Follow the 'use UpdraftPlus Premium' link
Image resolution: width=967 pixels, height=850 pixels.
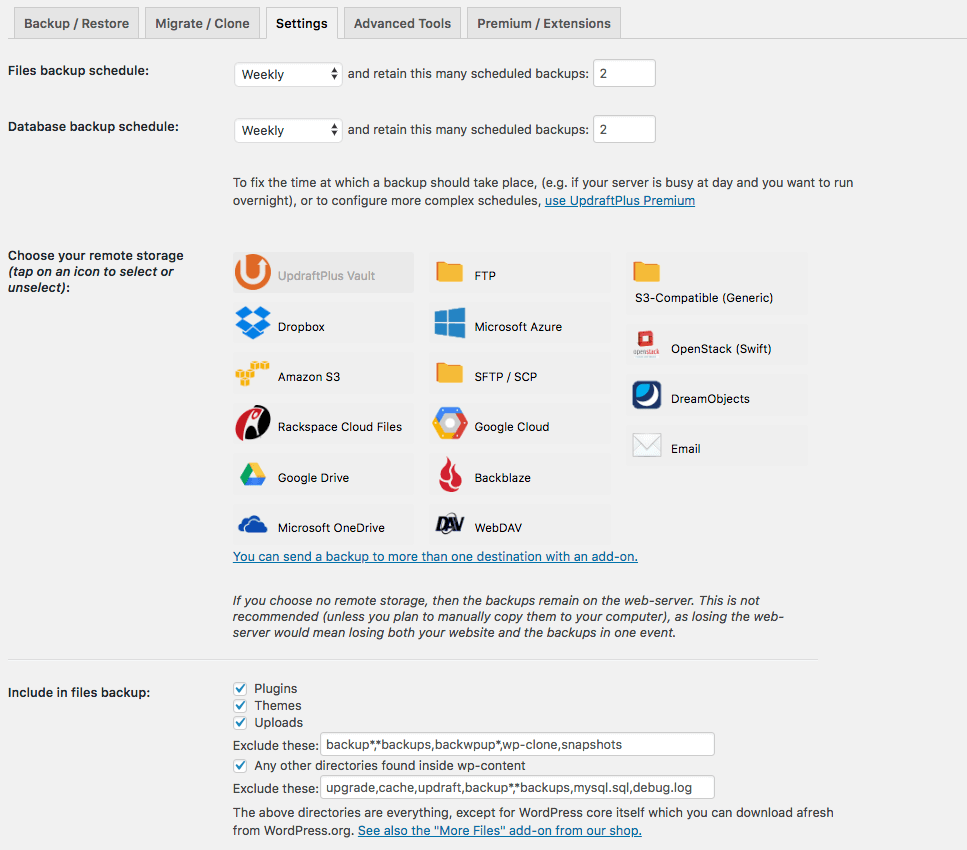pos(619,201)
